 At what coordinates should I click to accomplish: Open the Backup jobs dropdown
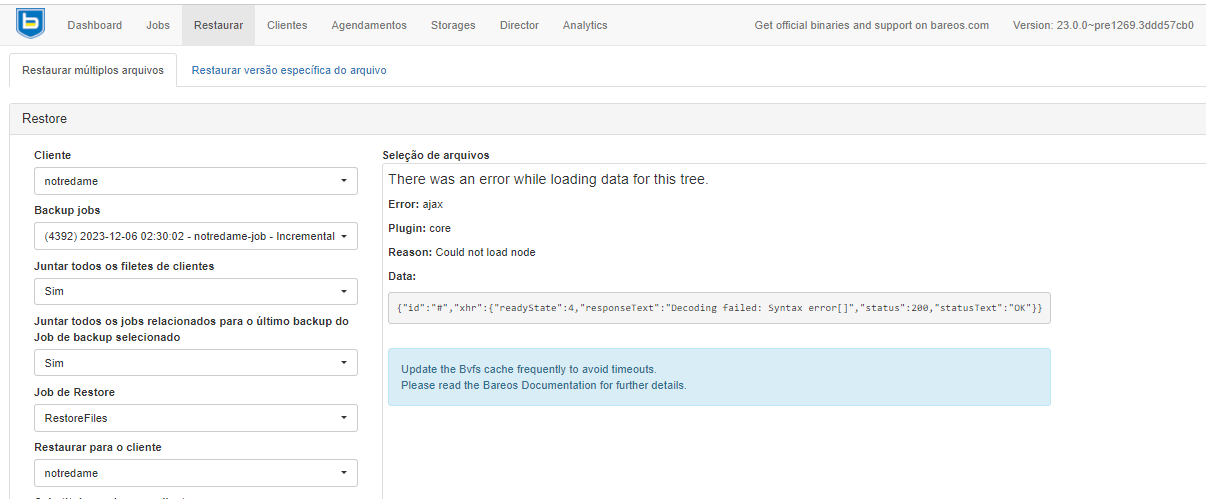click(x=196, y=236)
